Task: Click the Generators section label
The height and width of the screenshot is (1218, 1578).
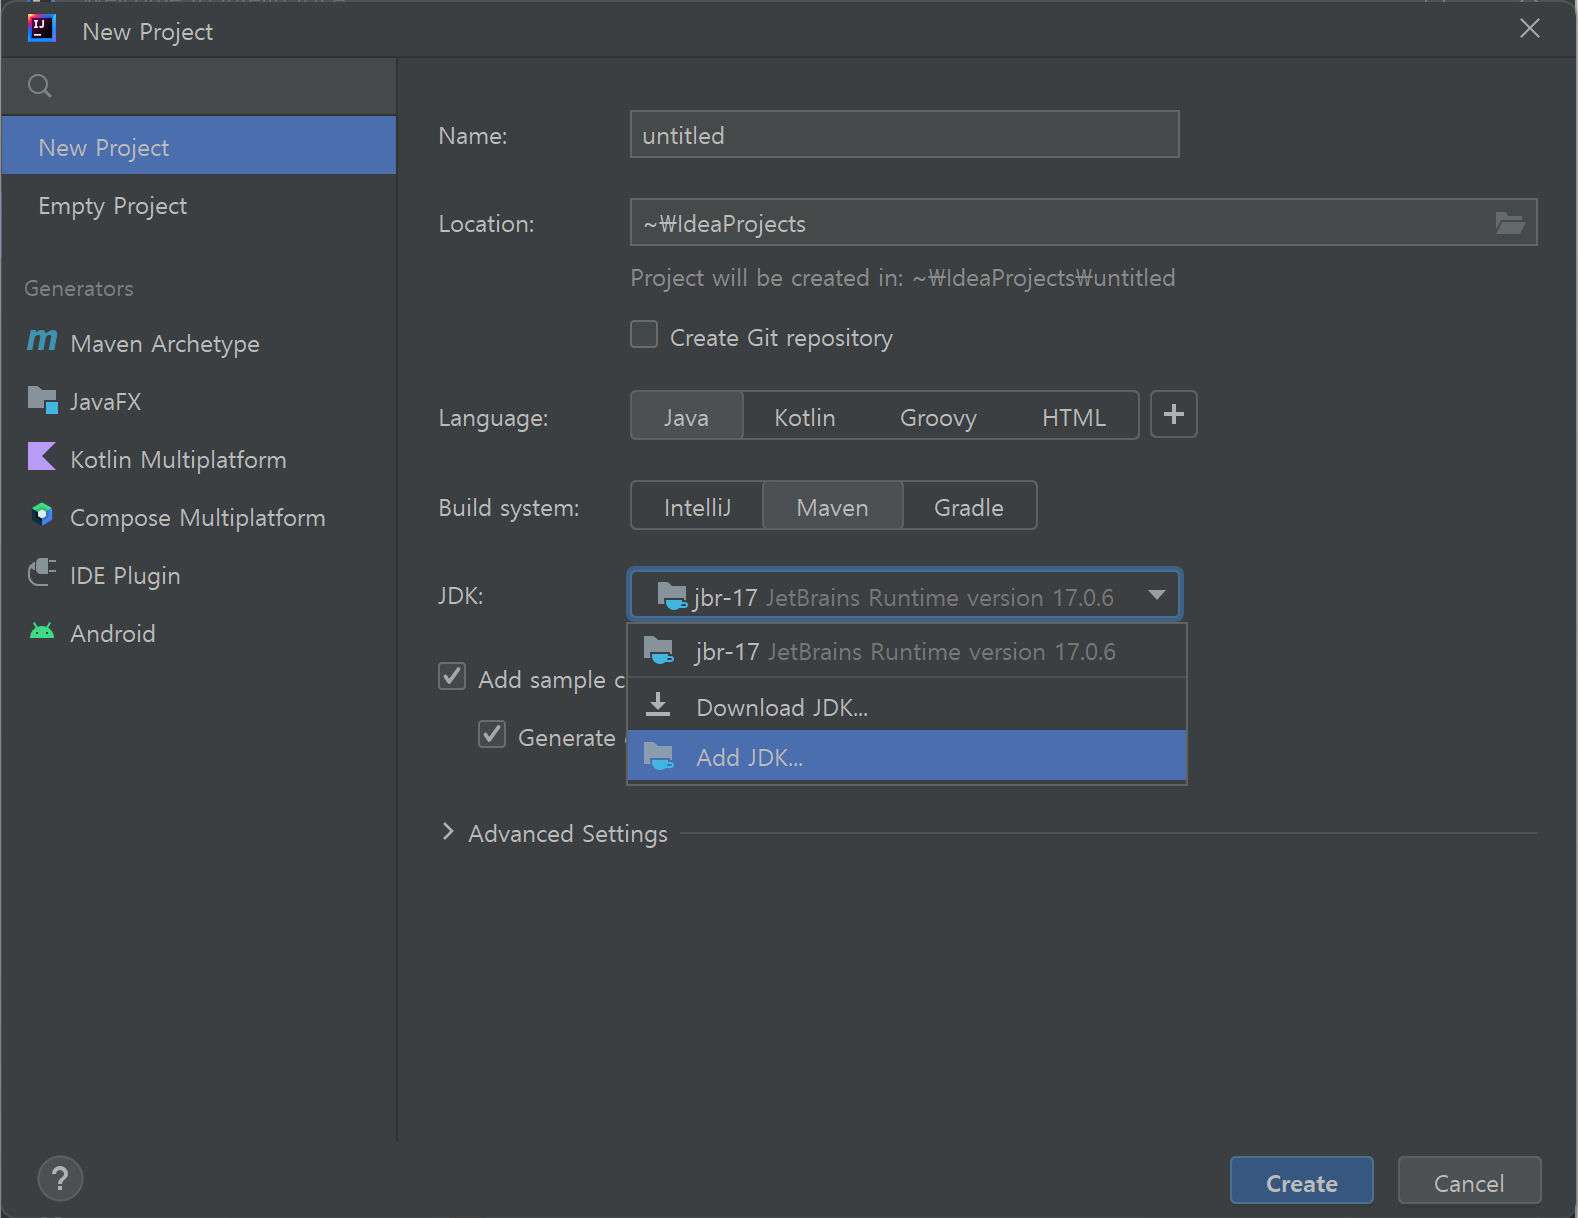Action: [x=79, y=288]
